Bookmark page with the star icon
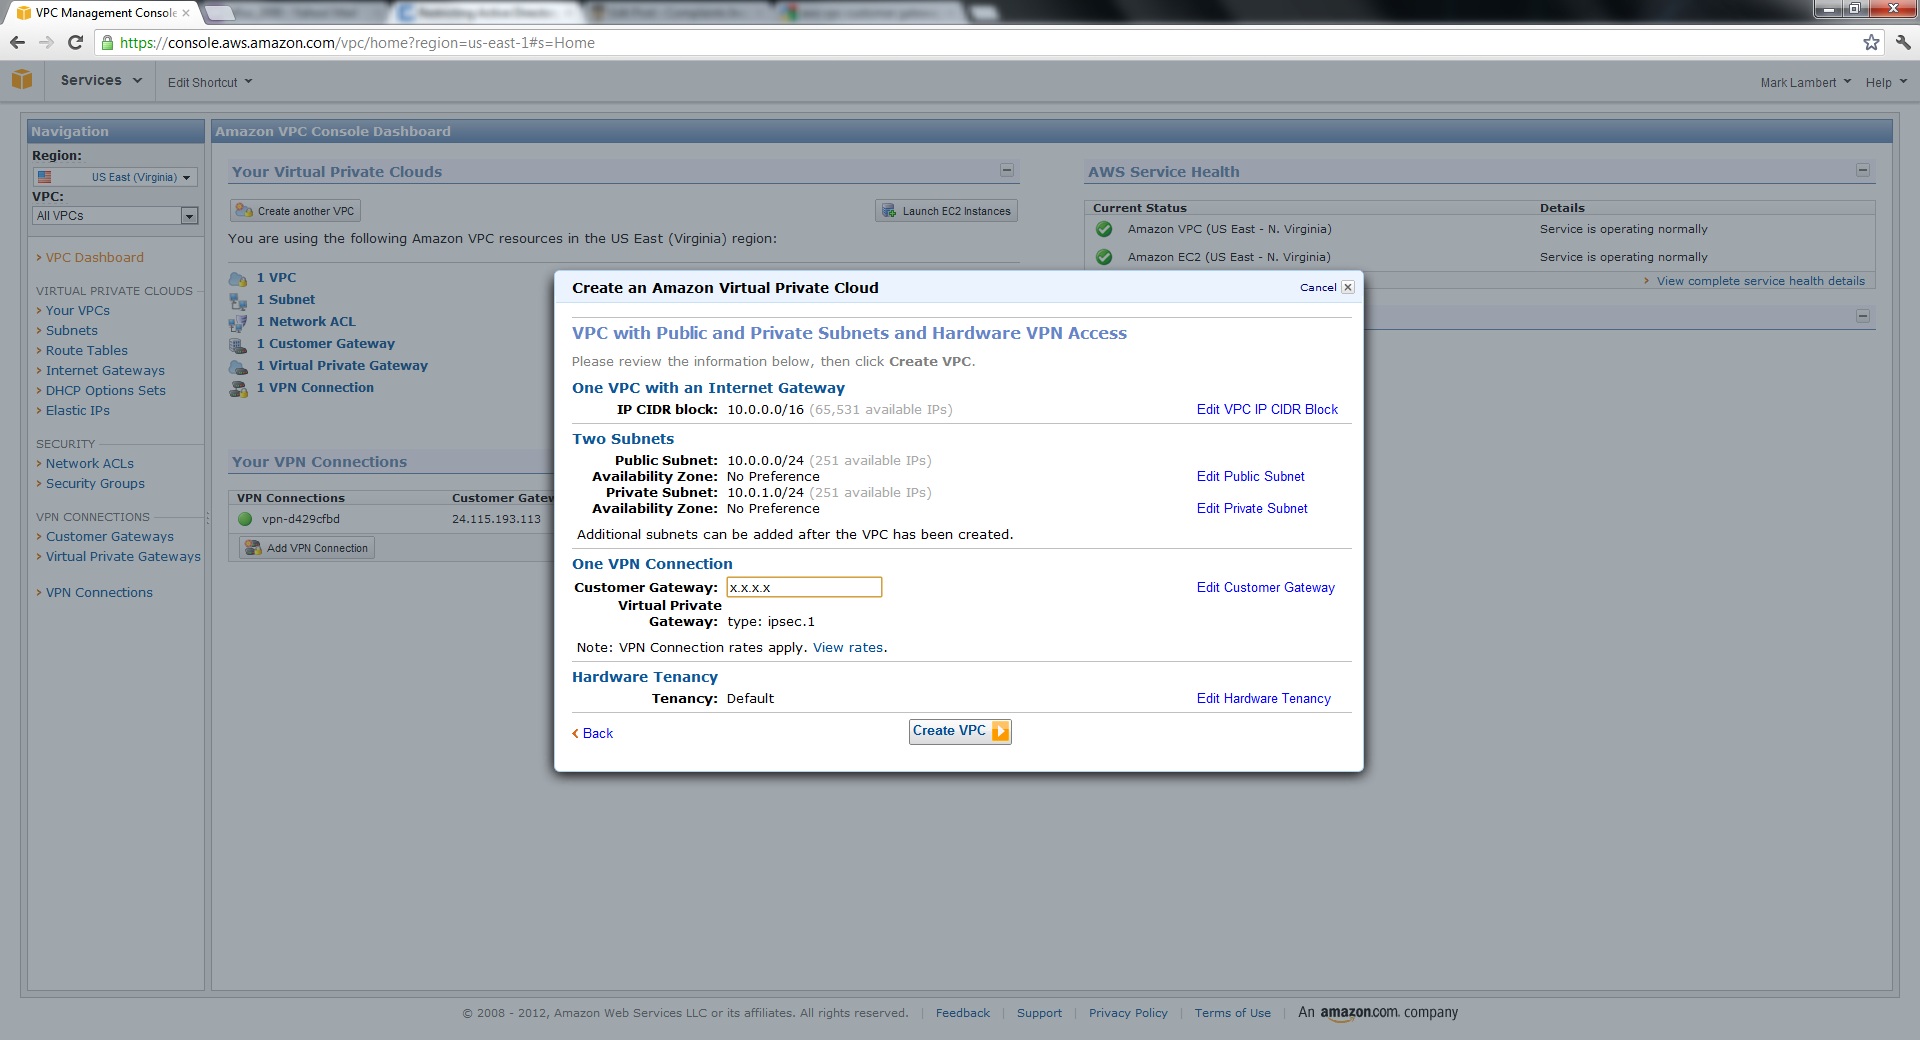 (1871, 42)
